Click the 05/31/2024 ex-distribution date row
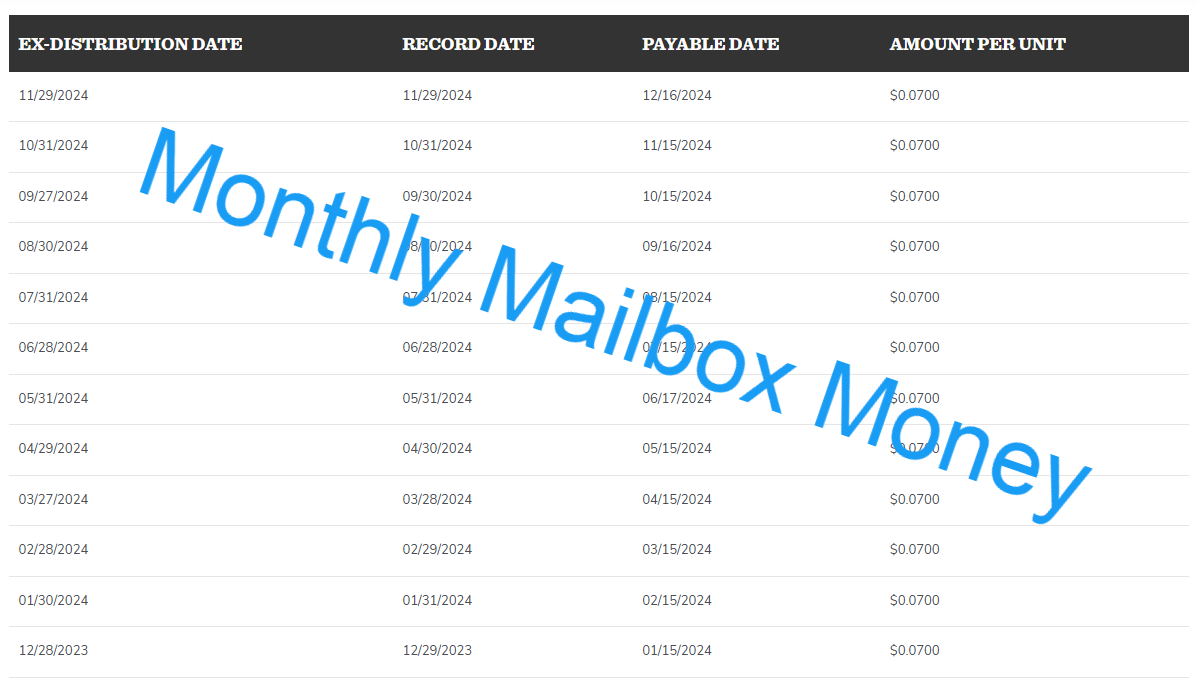Viewport: 1197px width, 687px height. click(x=53, y=397)
